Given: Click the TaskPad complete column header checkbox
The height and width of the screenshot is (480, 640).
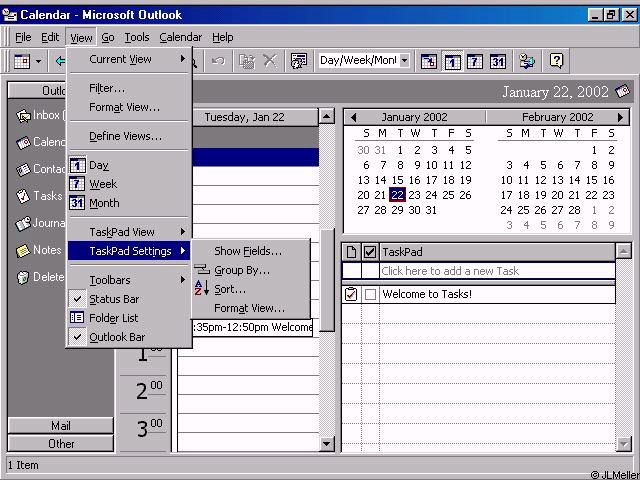Looking at the screenshot, I should click(370, 252).
